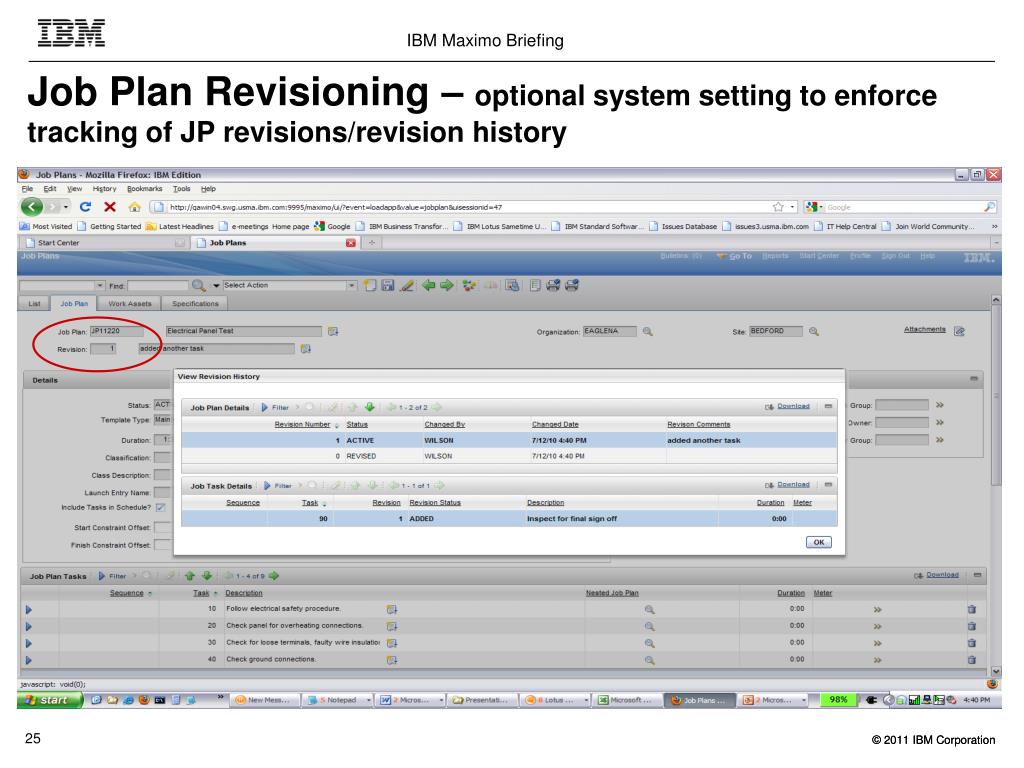The width and height of the screenshot is (1024, 768).
Task: Select the 'Inspect for final sign off' row
Action: click(509, 519)
